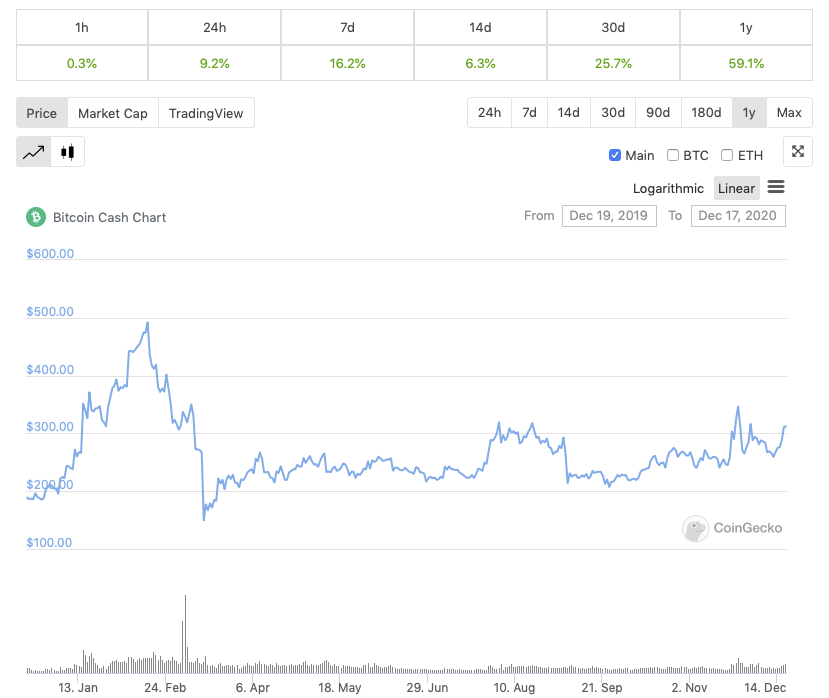Click the 59.1% change value
The height and width of the screenshot is (698, 829).
746,63
